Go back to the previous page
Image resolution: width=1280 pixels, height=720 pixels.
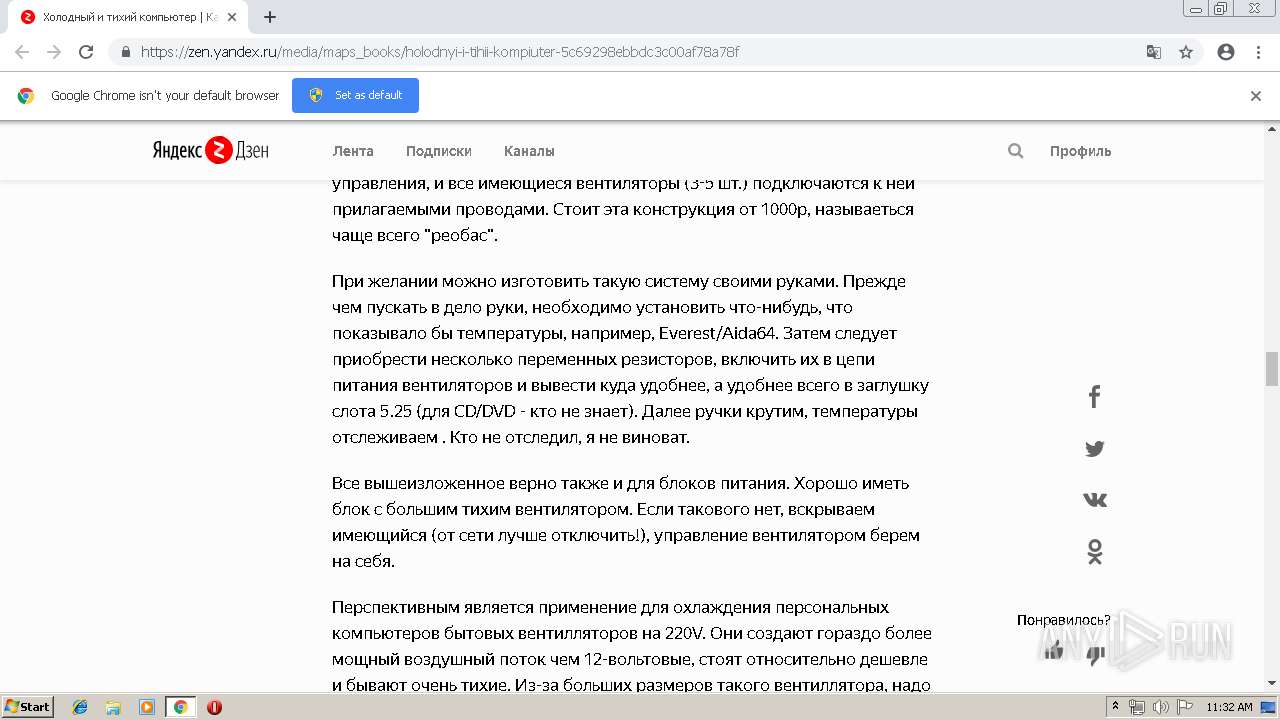click(x=22, y=52)
